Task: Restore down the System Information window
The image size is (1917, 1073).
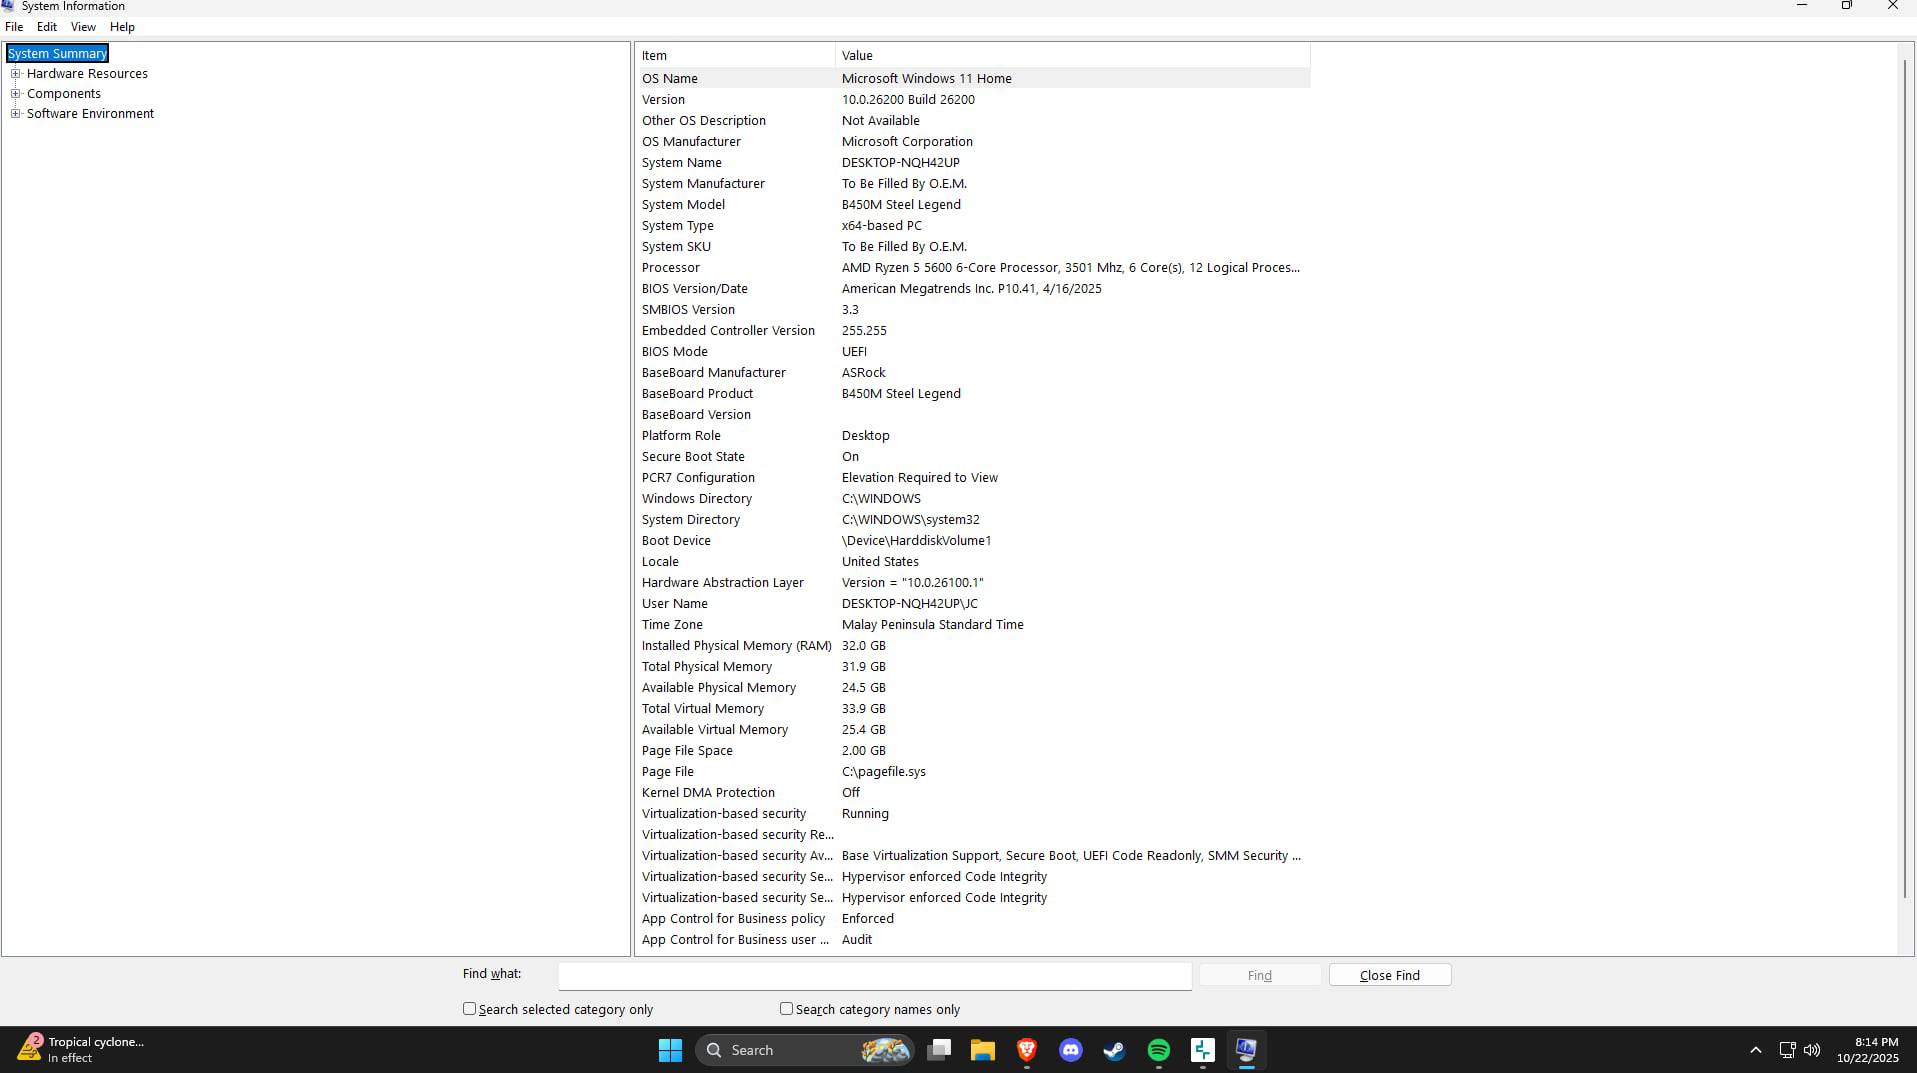Action: [1847, 6]
